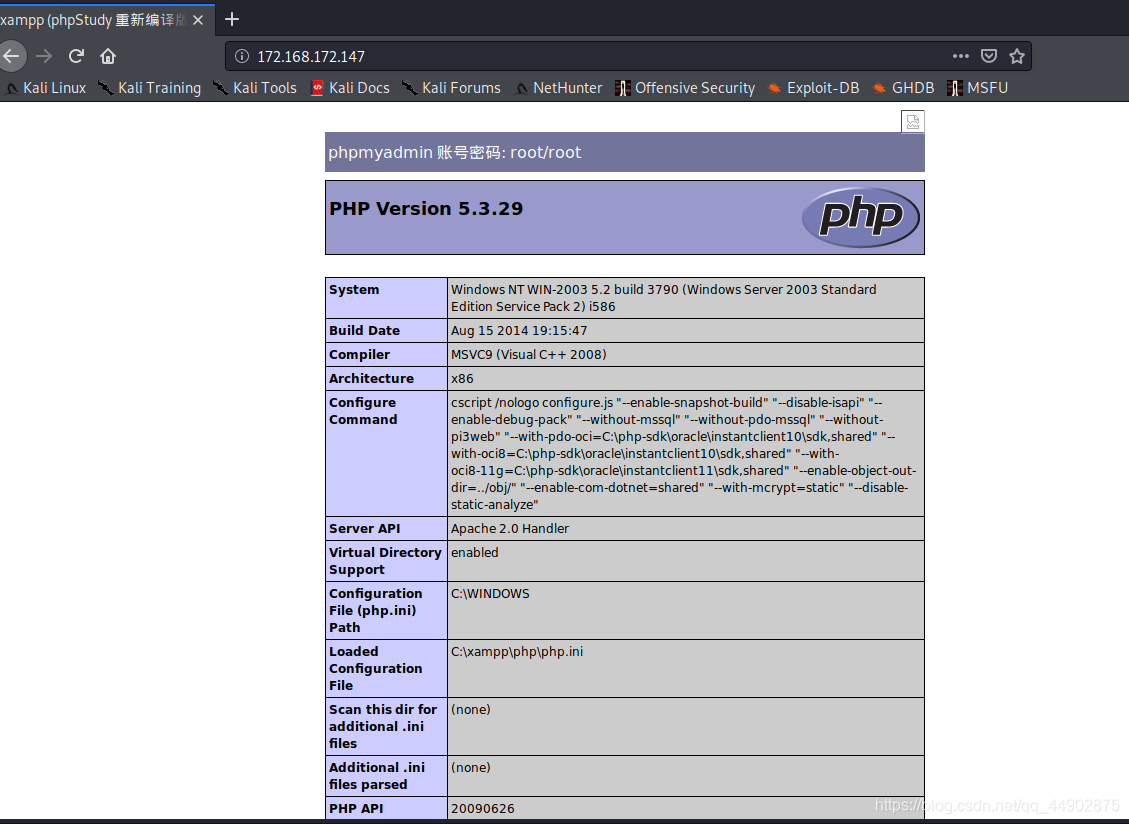The height and width of the screenshot is (824, 1129).
Task: Click the Scan this dir label
Action: tap(383, 726)
